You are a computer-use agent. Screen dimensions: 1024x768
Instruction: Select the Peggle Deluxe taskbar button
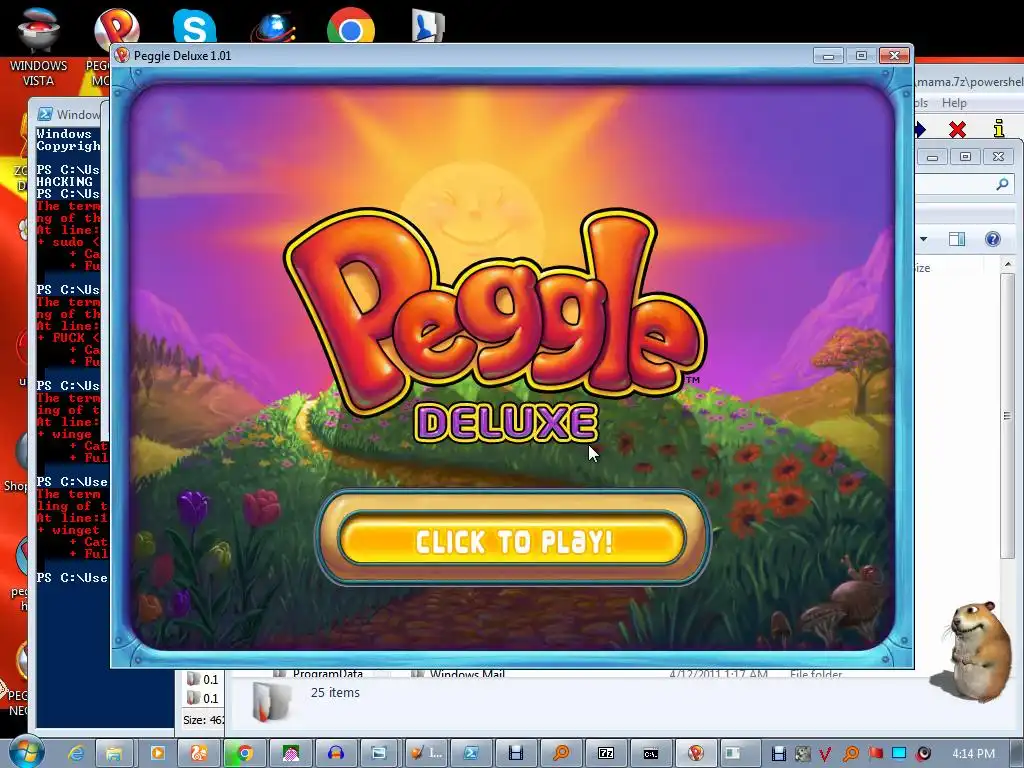tap(696, 753)
